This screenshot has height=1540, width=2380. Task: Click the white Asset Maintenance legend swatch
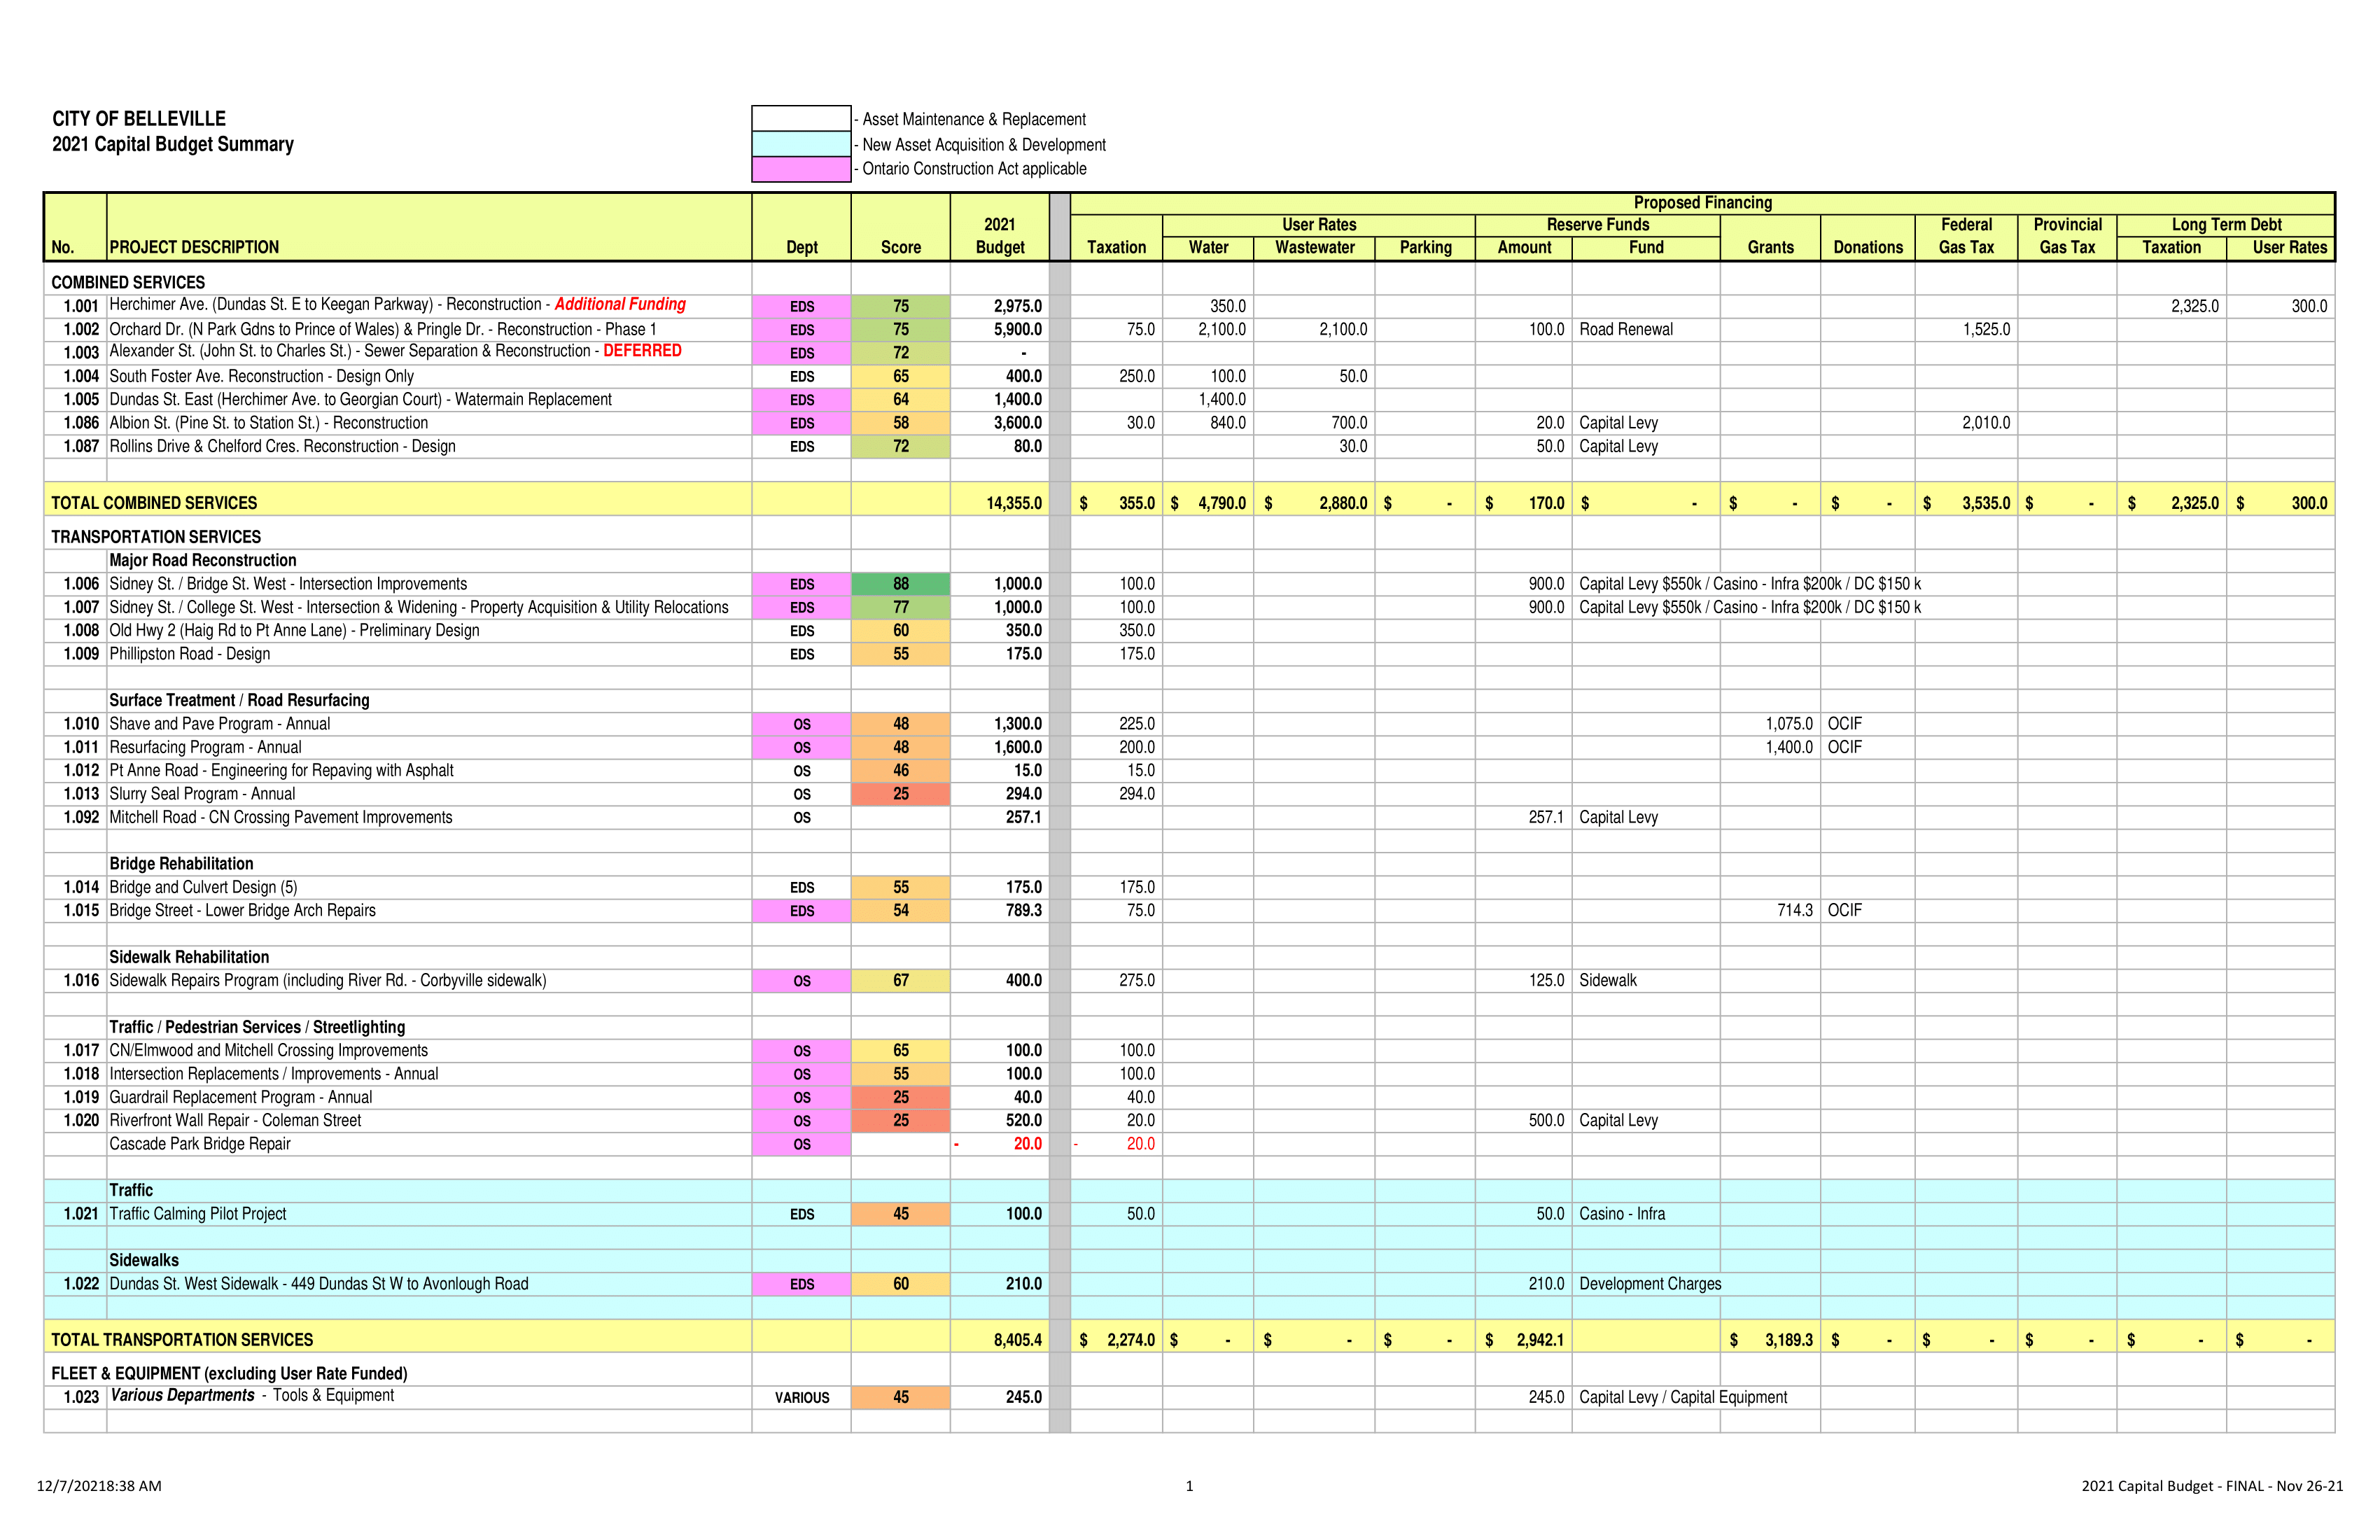[x=801, y=118]
